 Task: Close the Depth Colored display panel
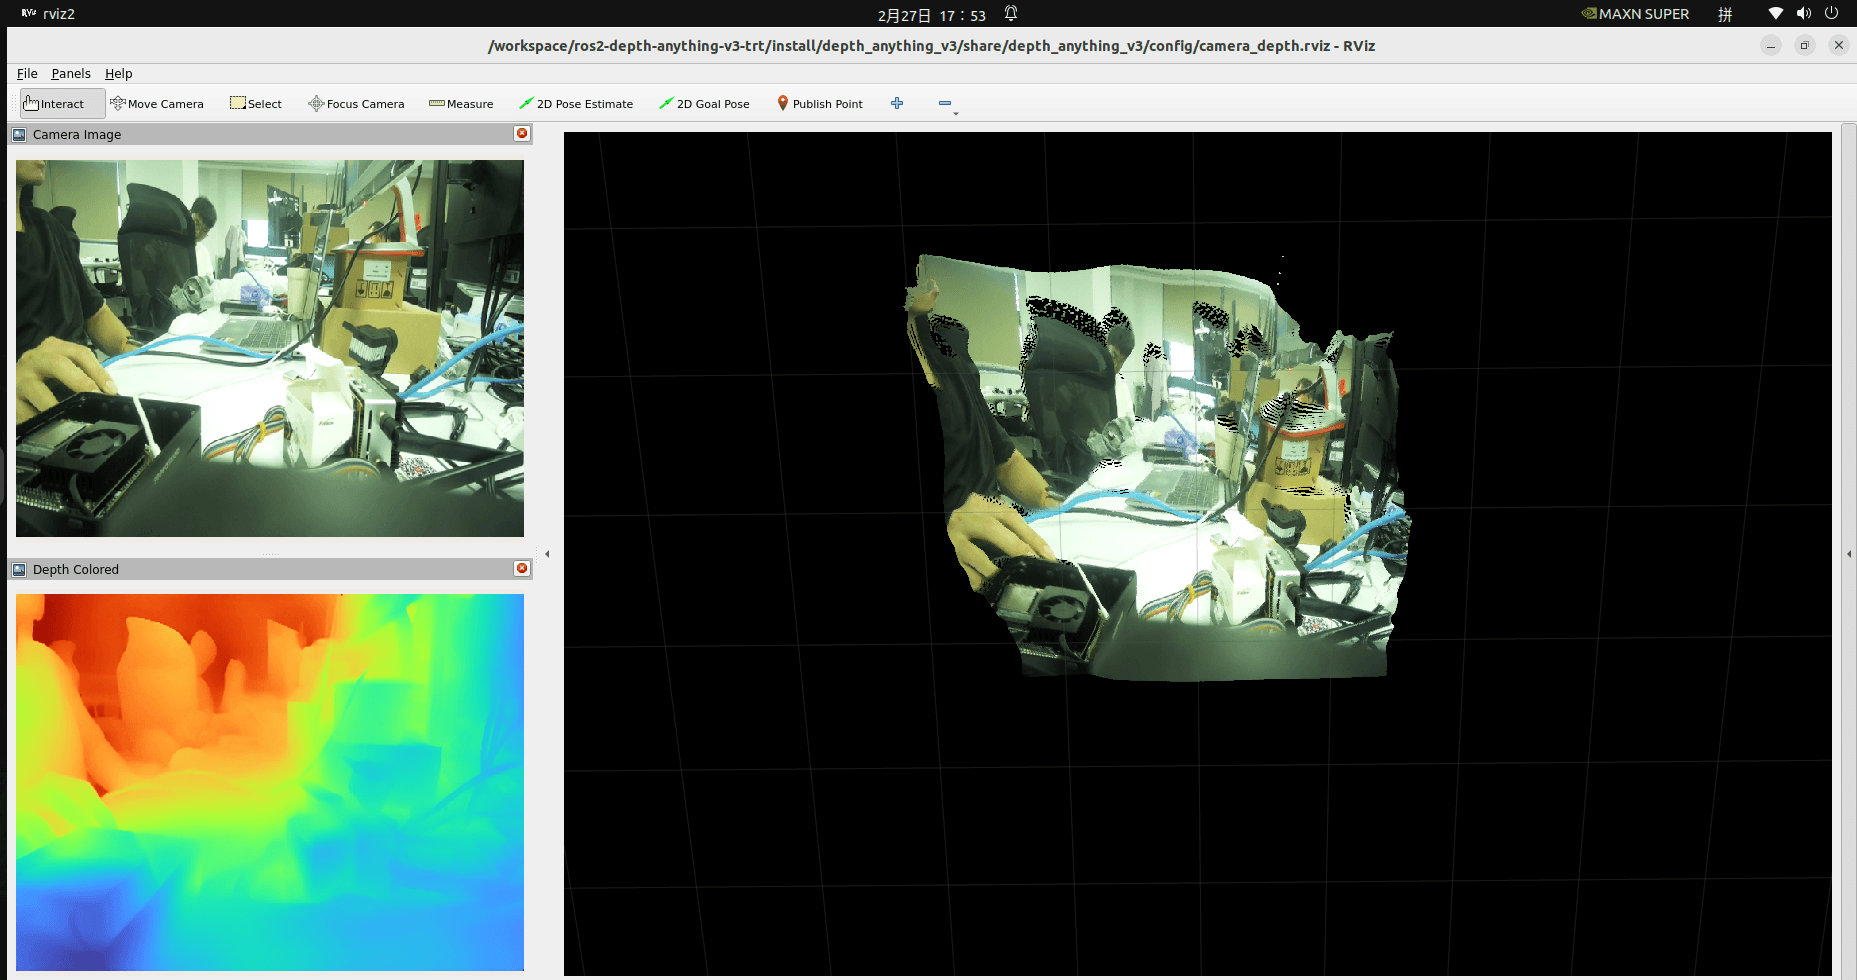521,568
